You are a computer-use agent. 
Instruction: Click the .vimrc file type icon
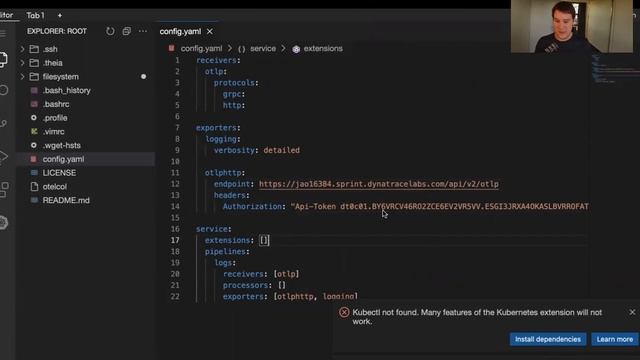(34, 131)
